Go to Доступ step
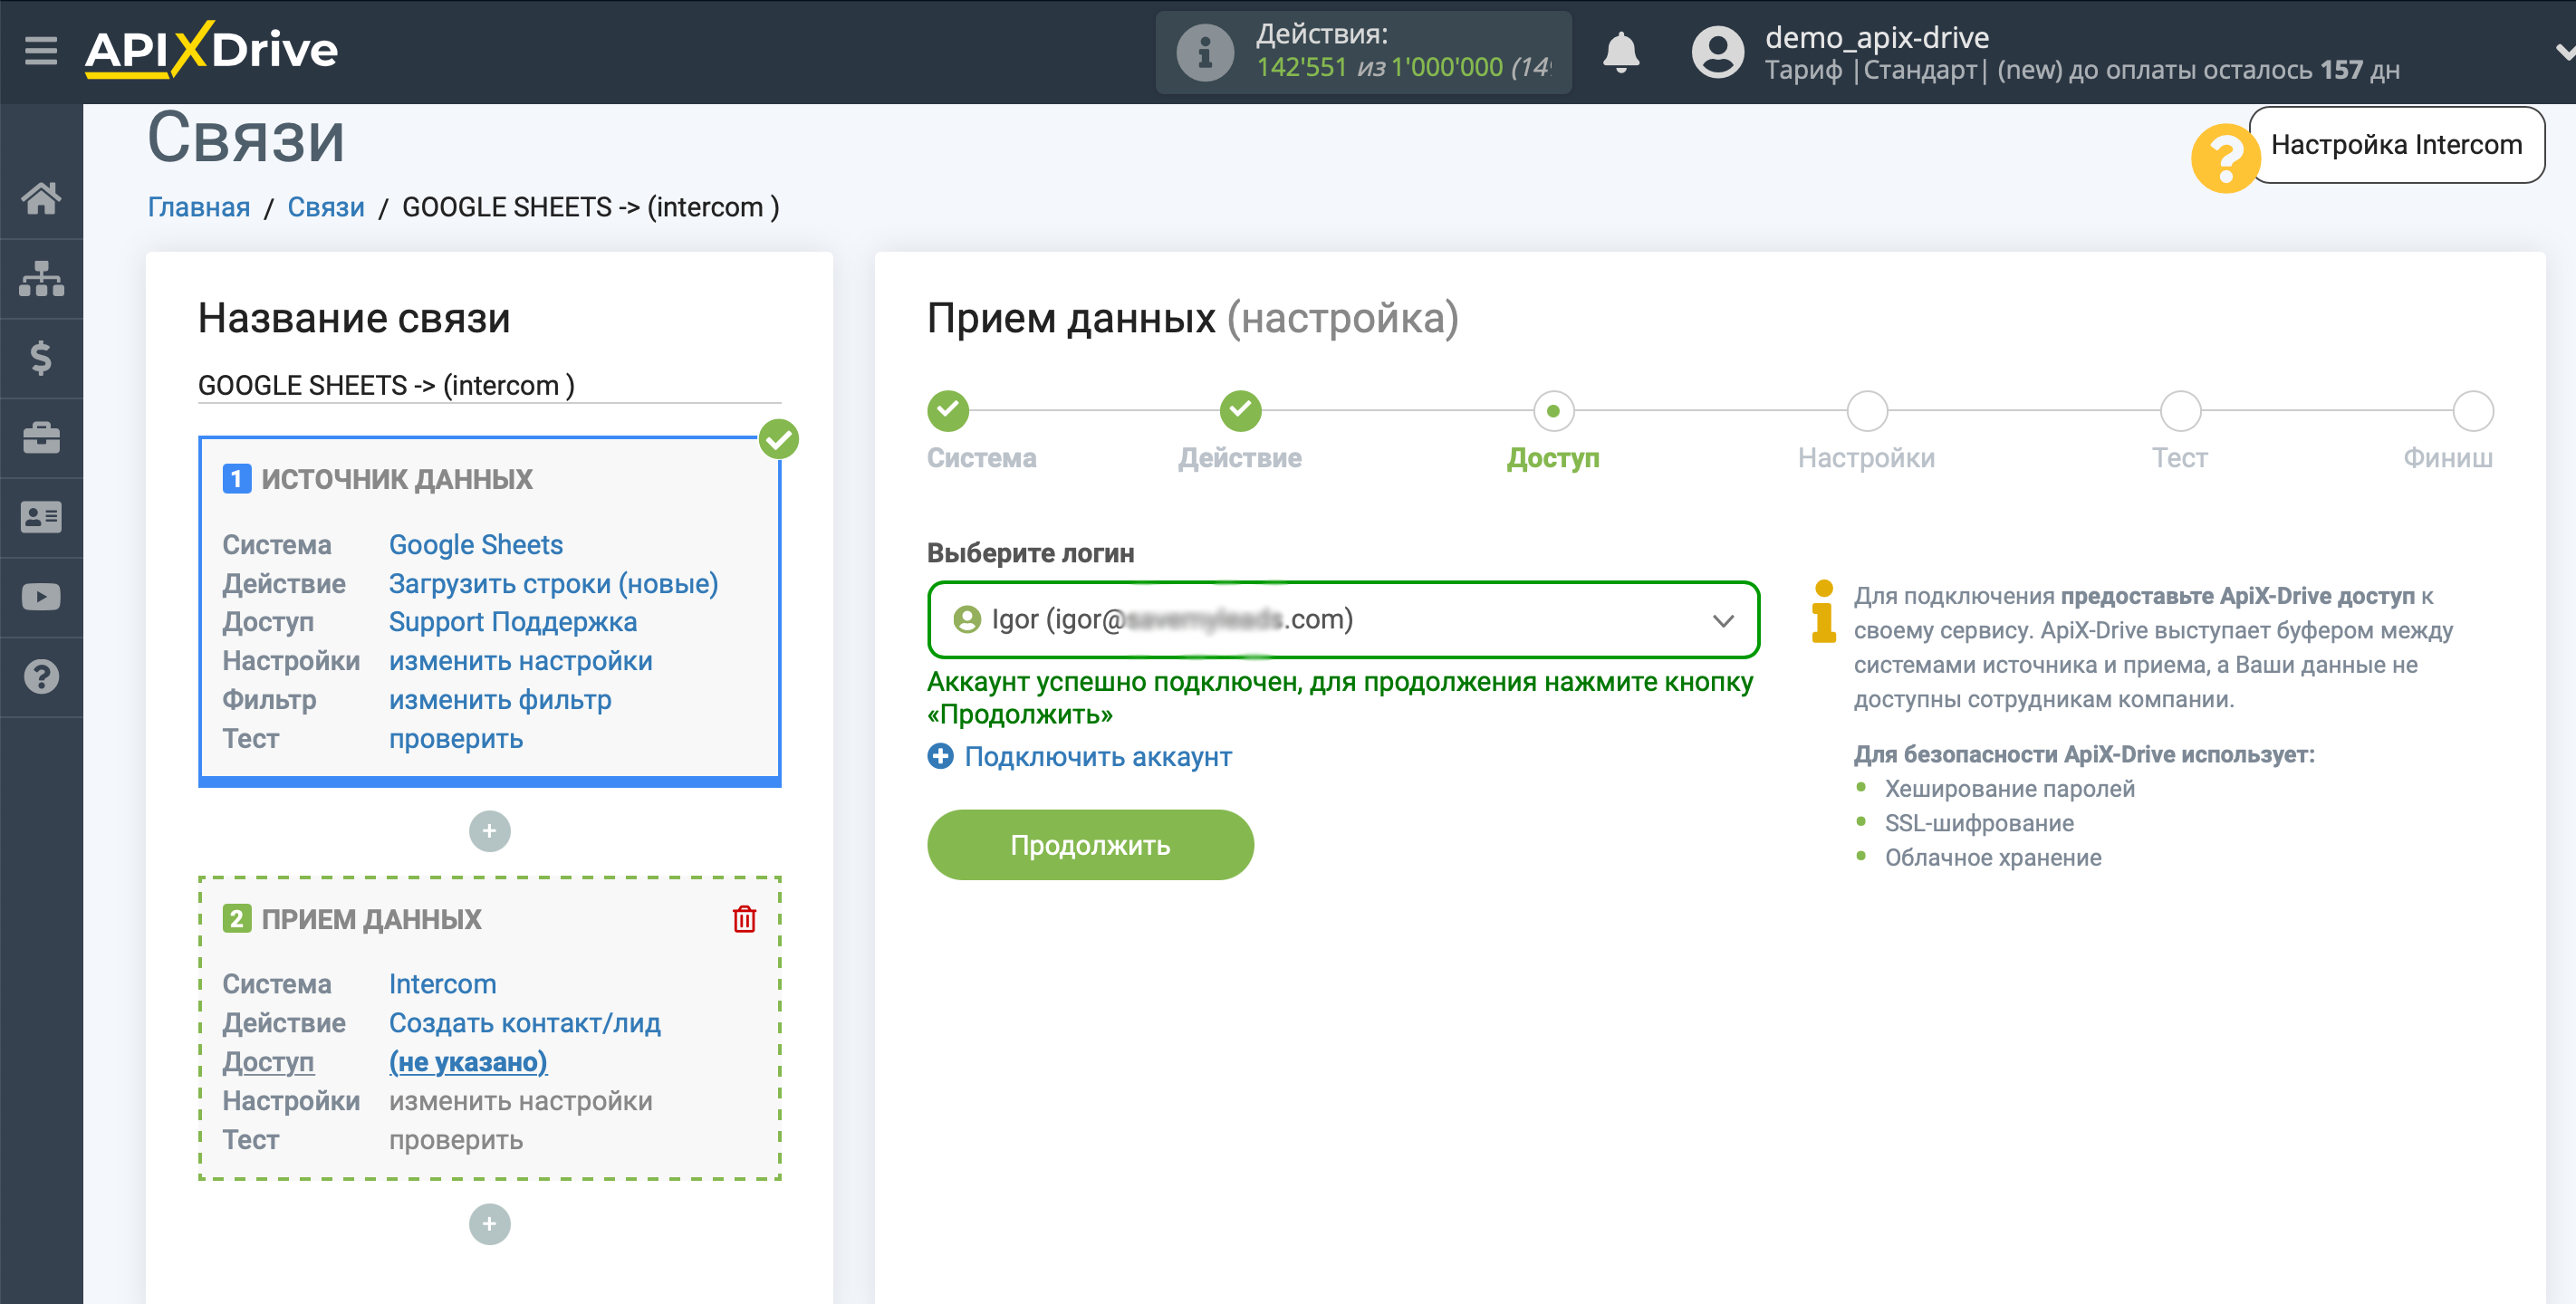This screenshot has height=1304, width=2576. 1553,410
